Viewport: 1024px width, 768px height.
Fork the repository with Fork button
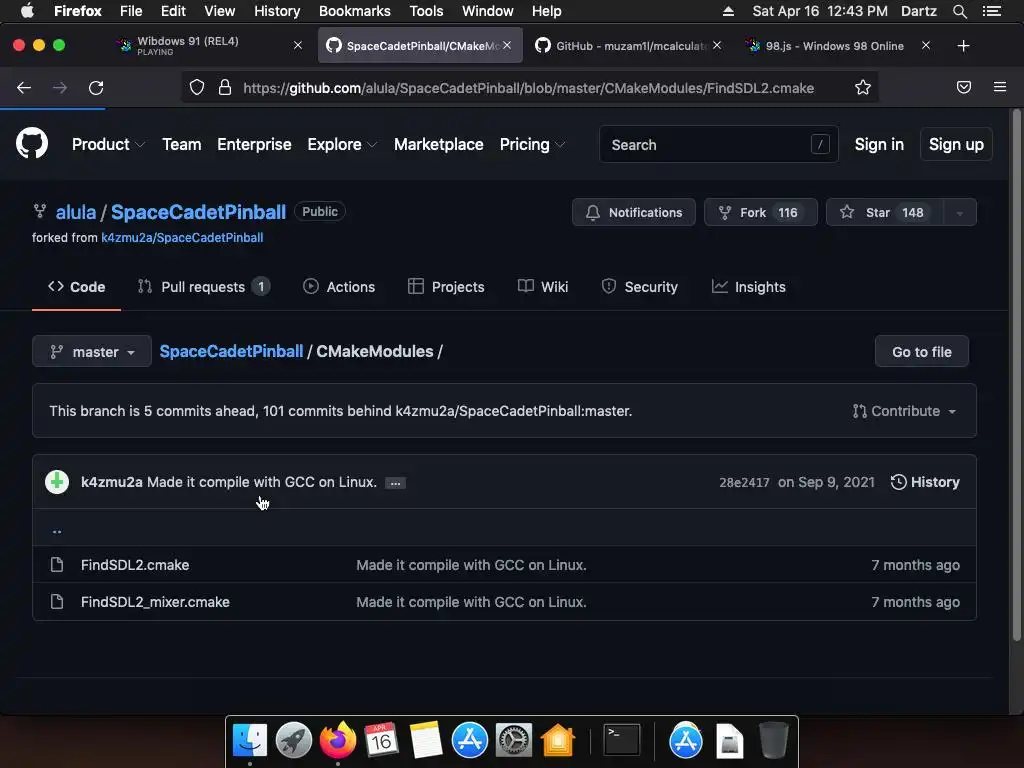pos(760,212)
